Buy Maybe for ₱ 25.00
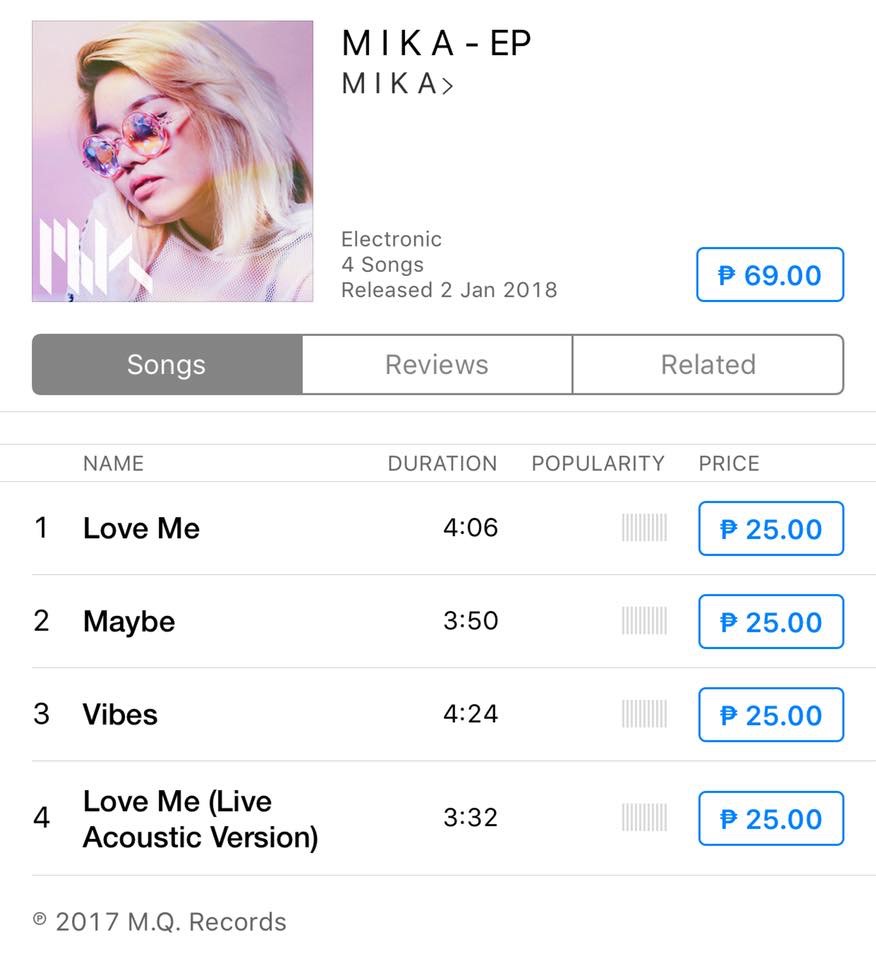This screenshot has height=960, width=876. (x=771, y=621)
